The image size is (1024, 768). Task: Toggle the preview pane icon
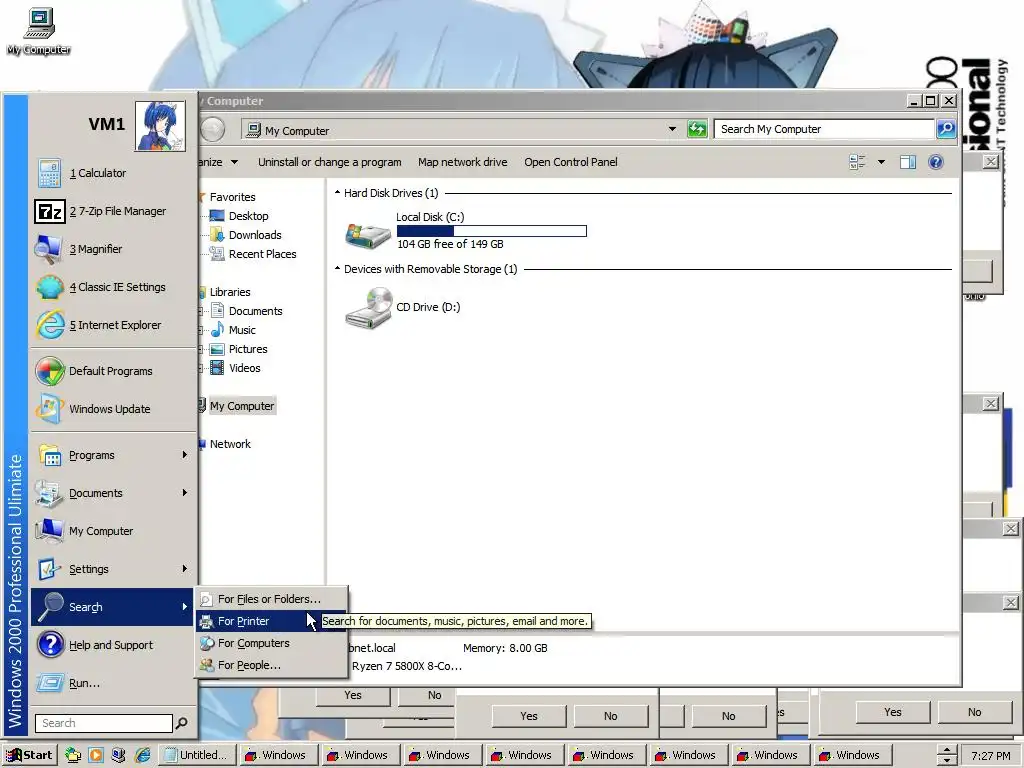coord(908,162)
